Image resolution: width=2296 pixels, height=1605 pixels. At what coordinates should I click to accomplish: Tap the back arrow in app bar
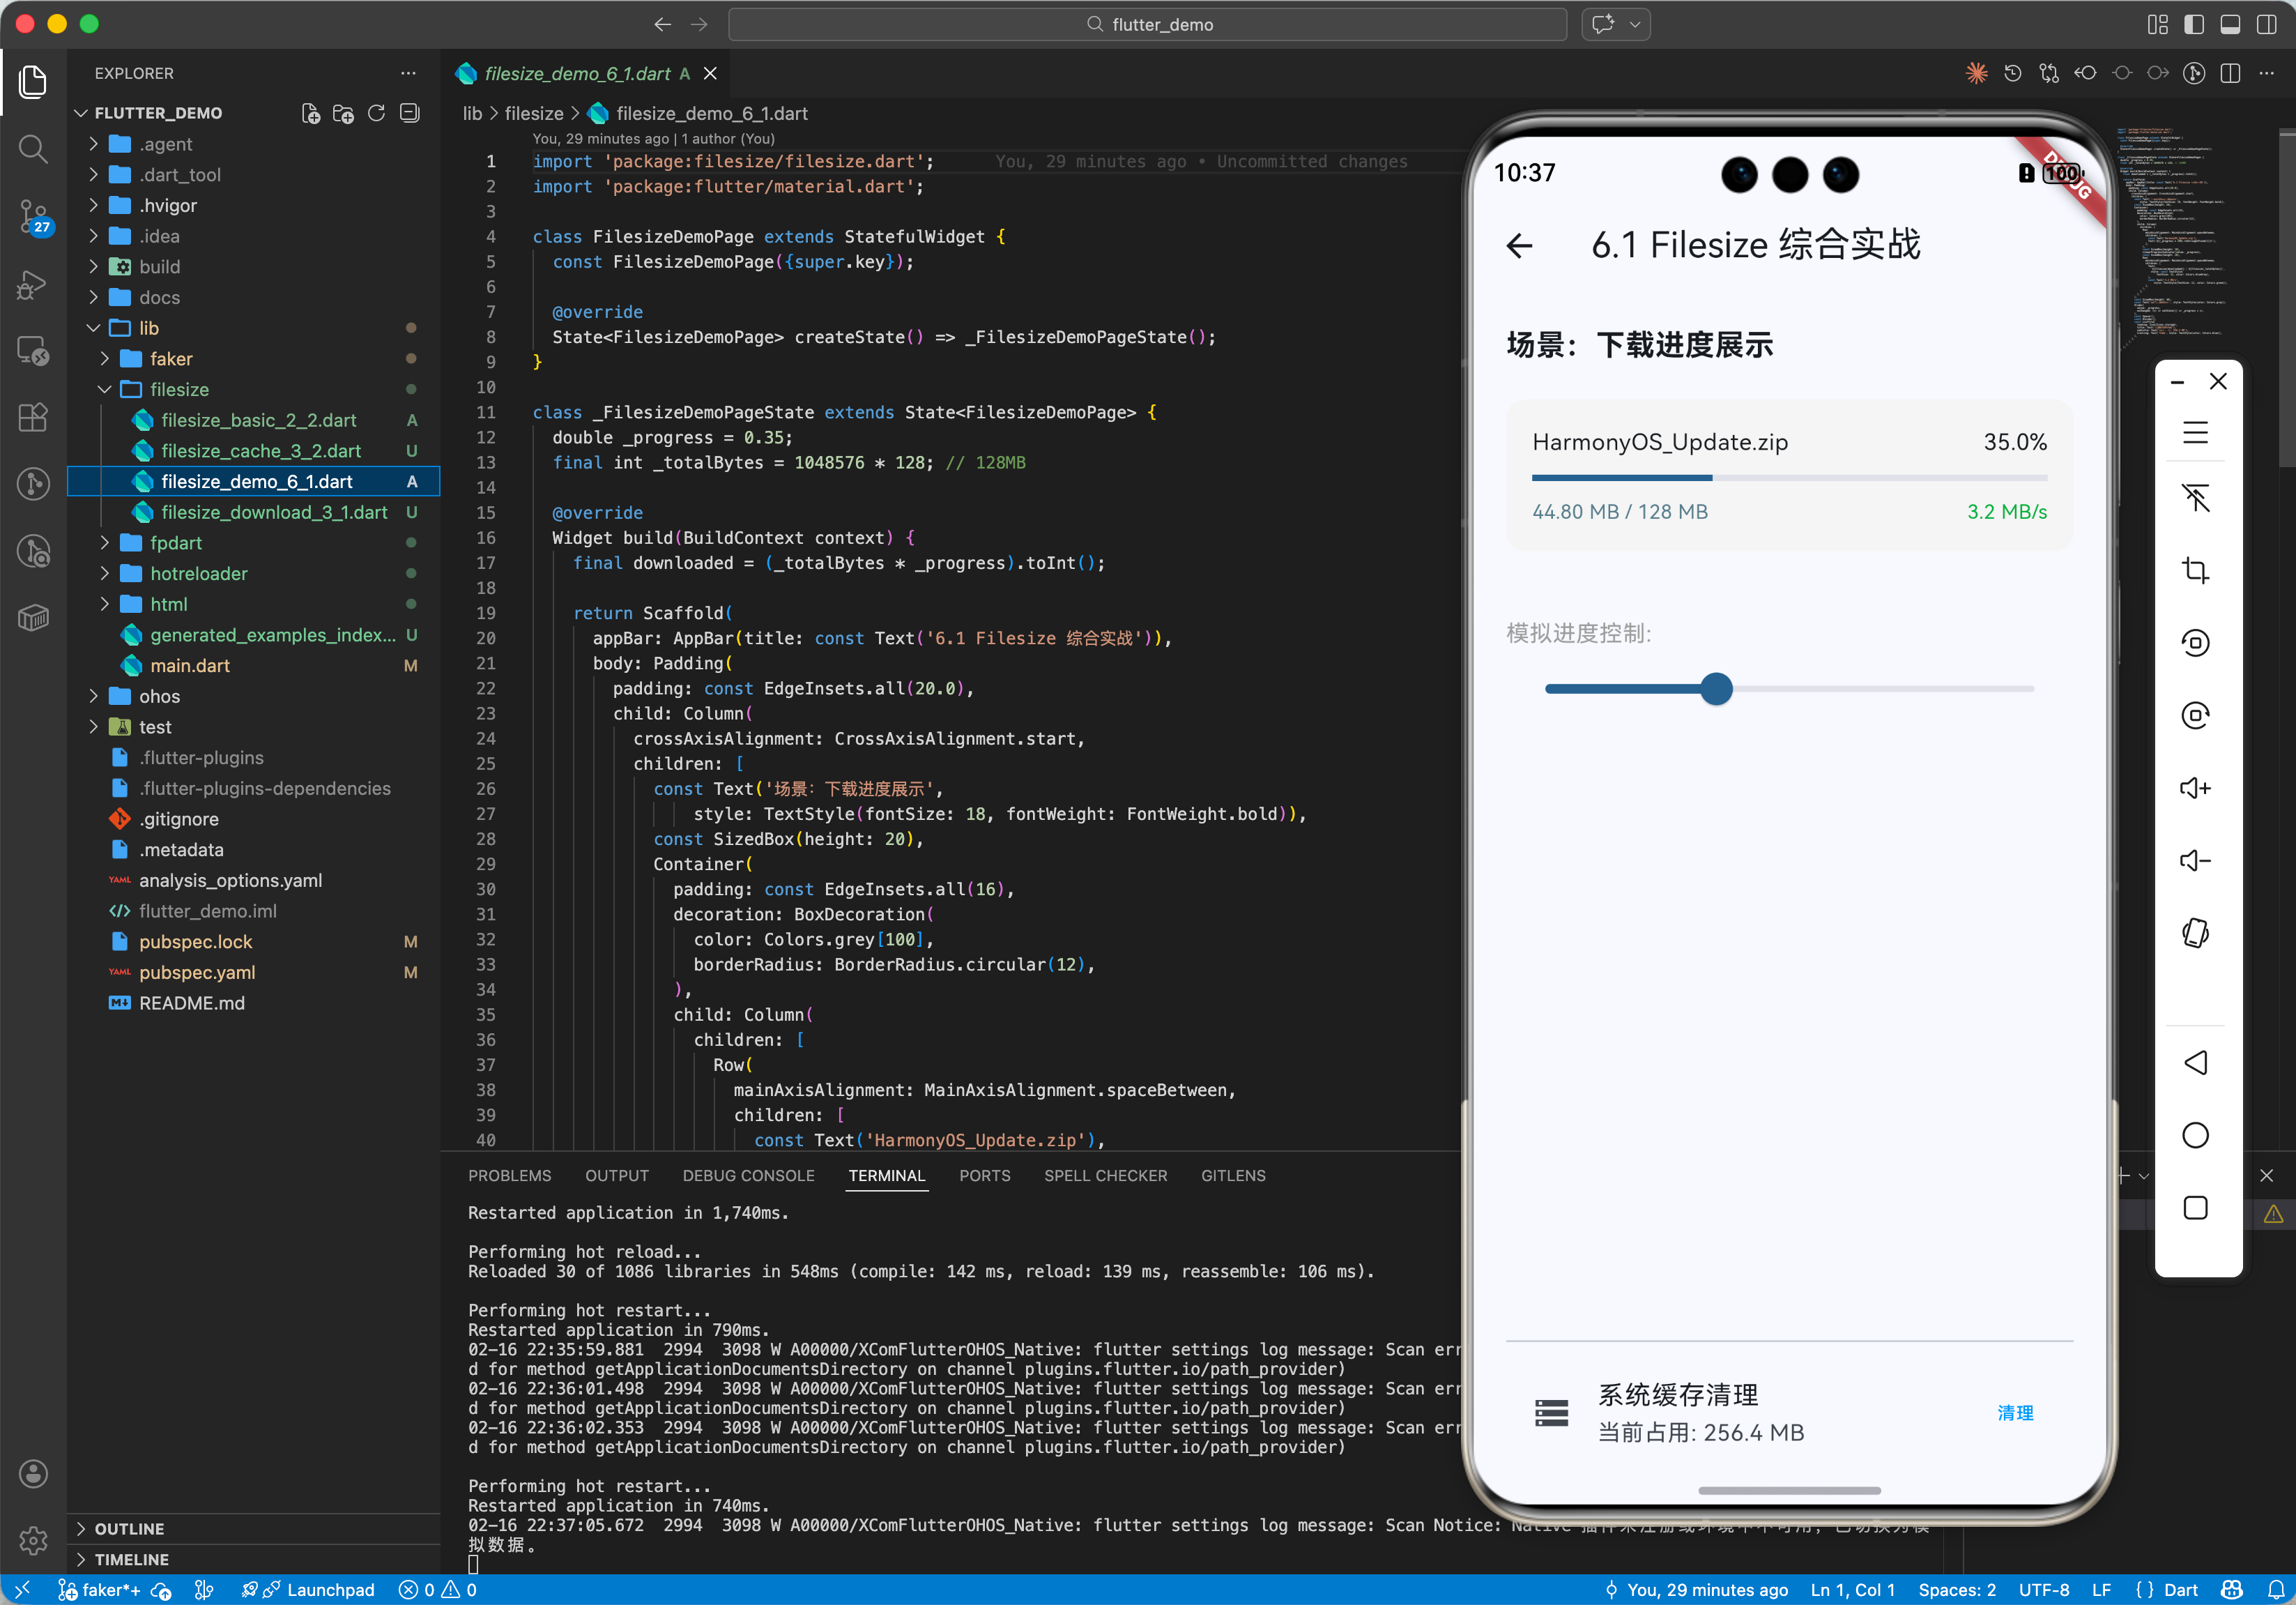tap(1519, 245)
